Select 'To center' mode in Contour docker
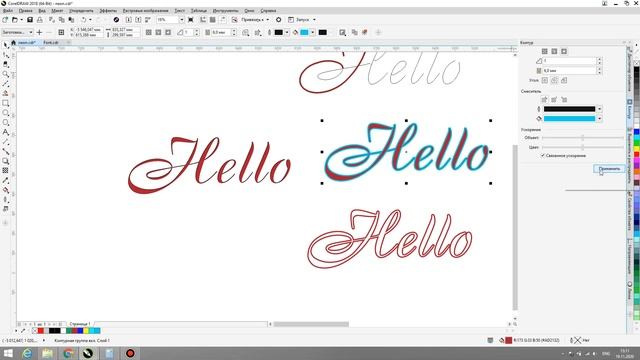The width and height of the screenshot is (640, 360). pyautogui.click(x=544, y=51)
